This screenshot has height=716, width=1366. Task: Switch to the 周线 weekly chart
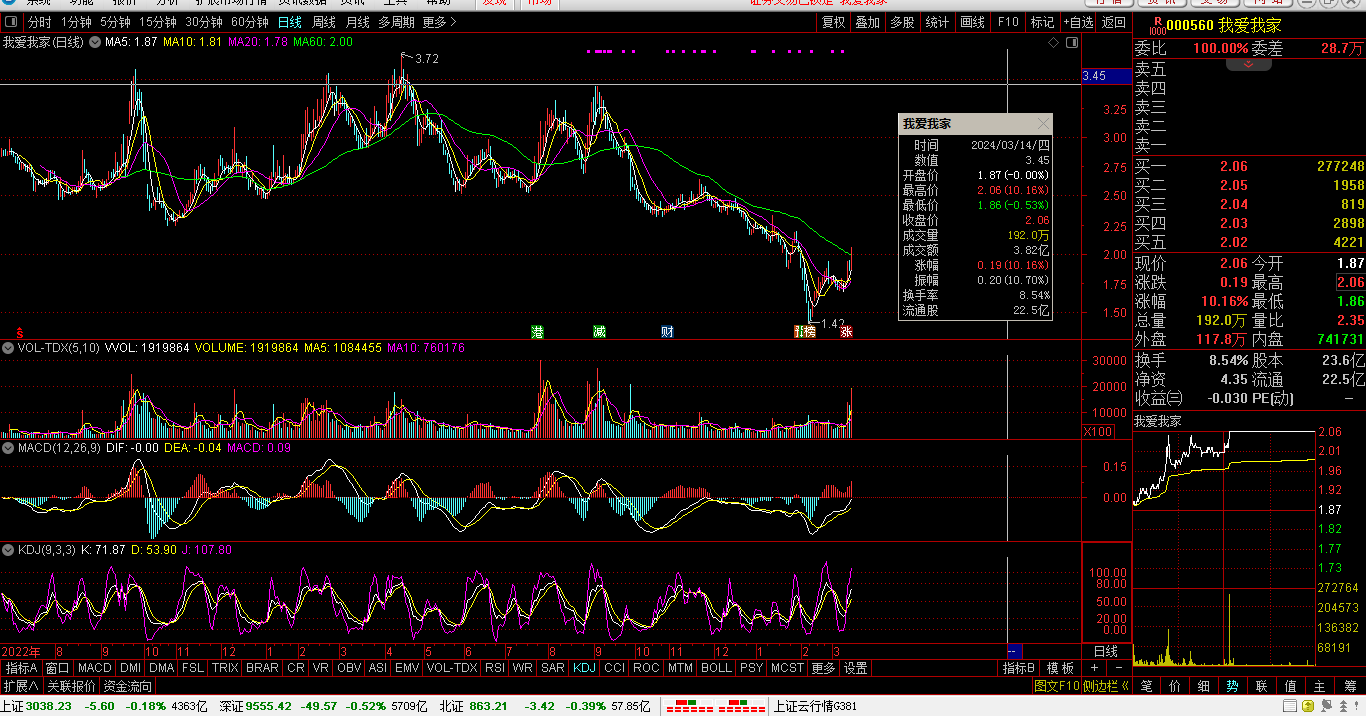click(x=324, y=22)
